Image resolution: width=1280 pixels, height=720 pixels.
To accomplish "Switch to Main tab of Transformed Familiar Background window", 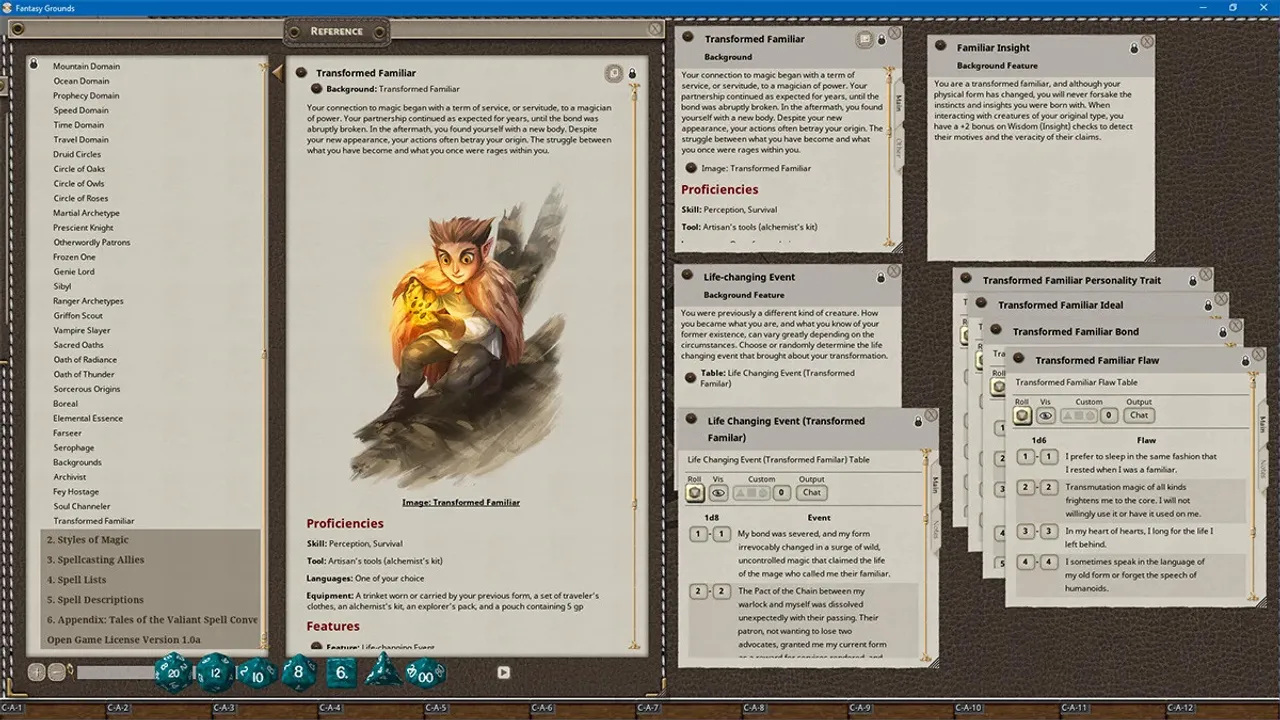I will tap(897, 104).
